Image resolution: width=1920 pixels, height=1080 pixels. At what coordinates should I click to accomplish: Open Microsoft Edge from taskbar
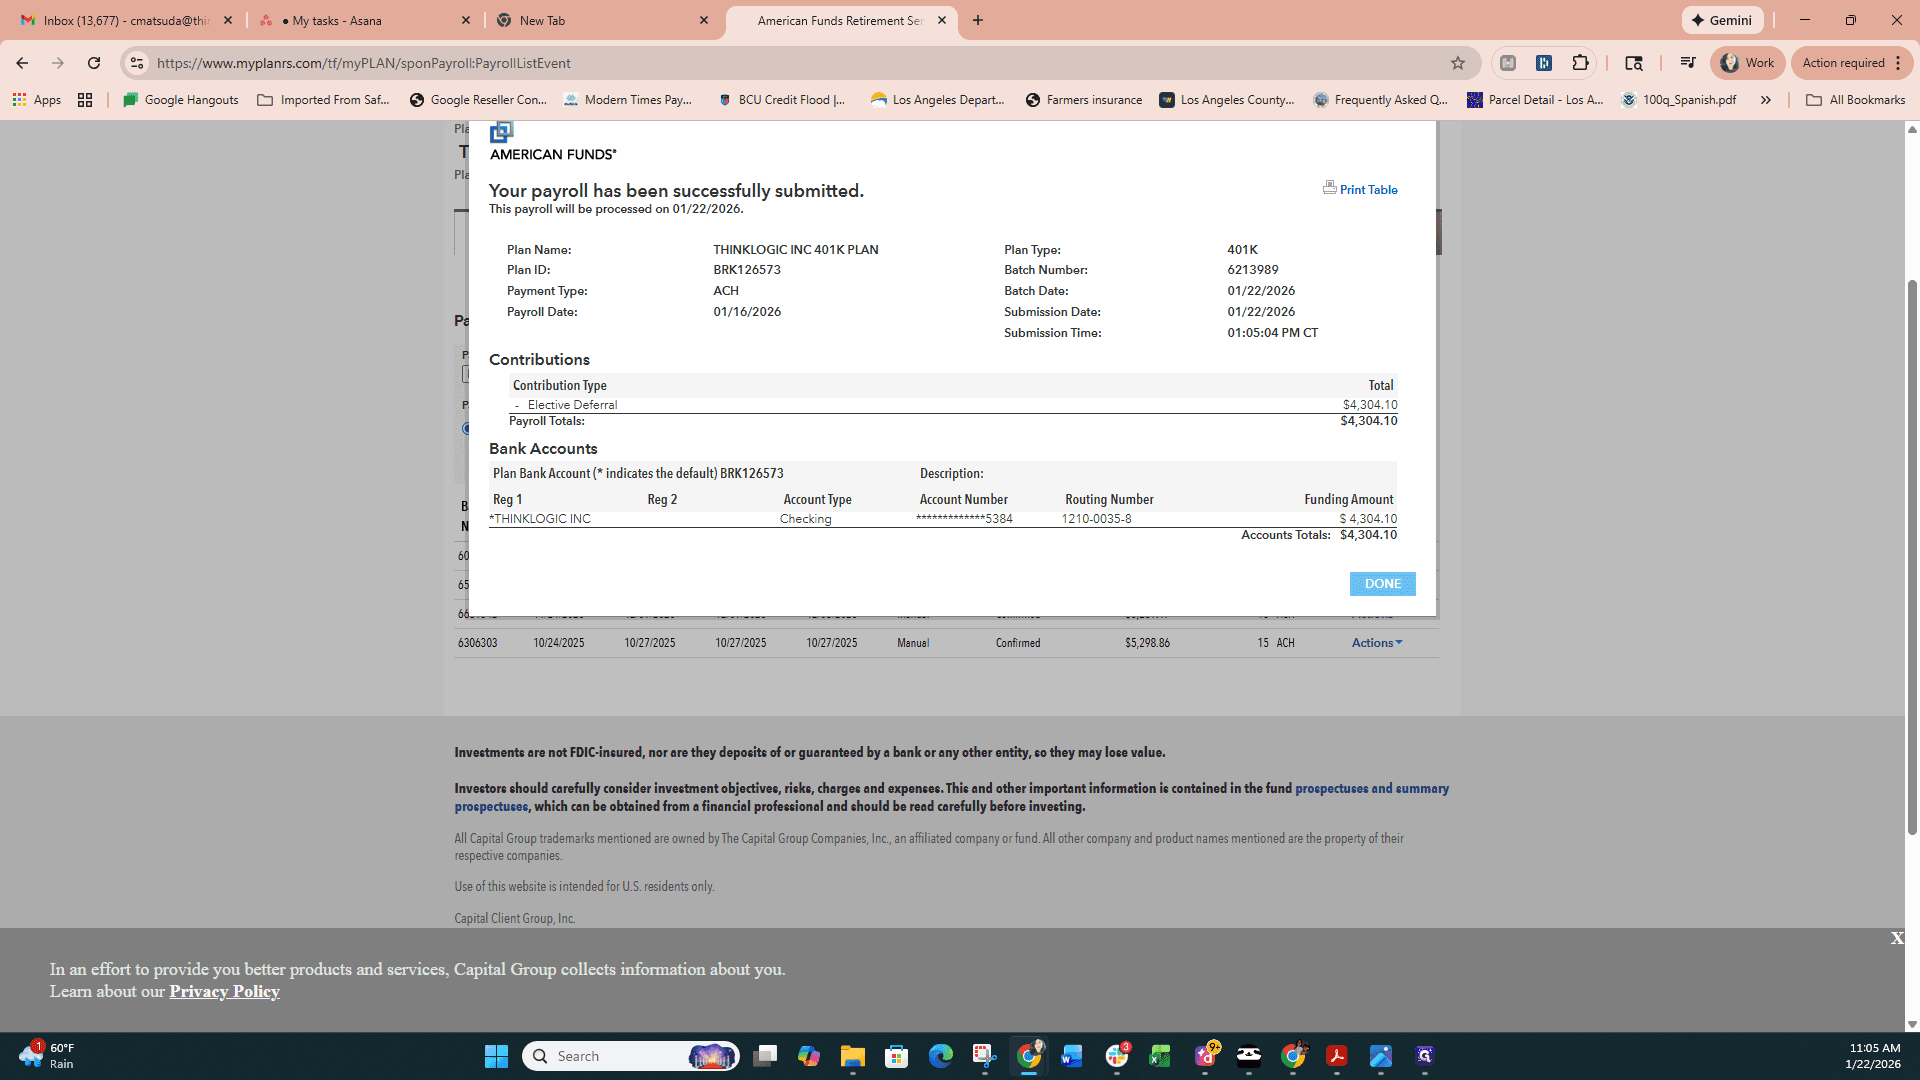point(940,1056)
